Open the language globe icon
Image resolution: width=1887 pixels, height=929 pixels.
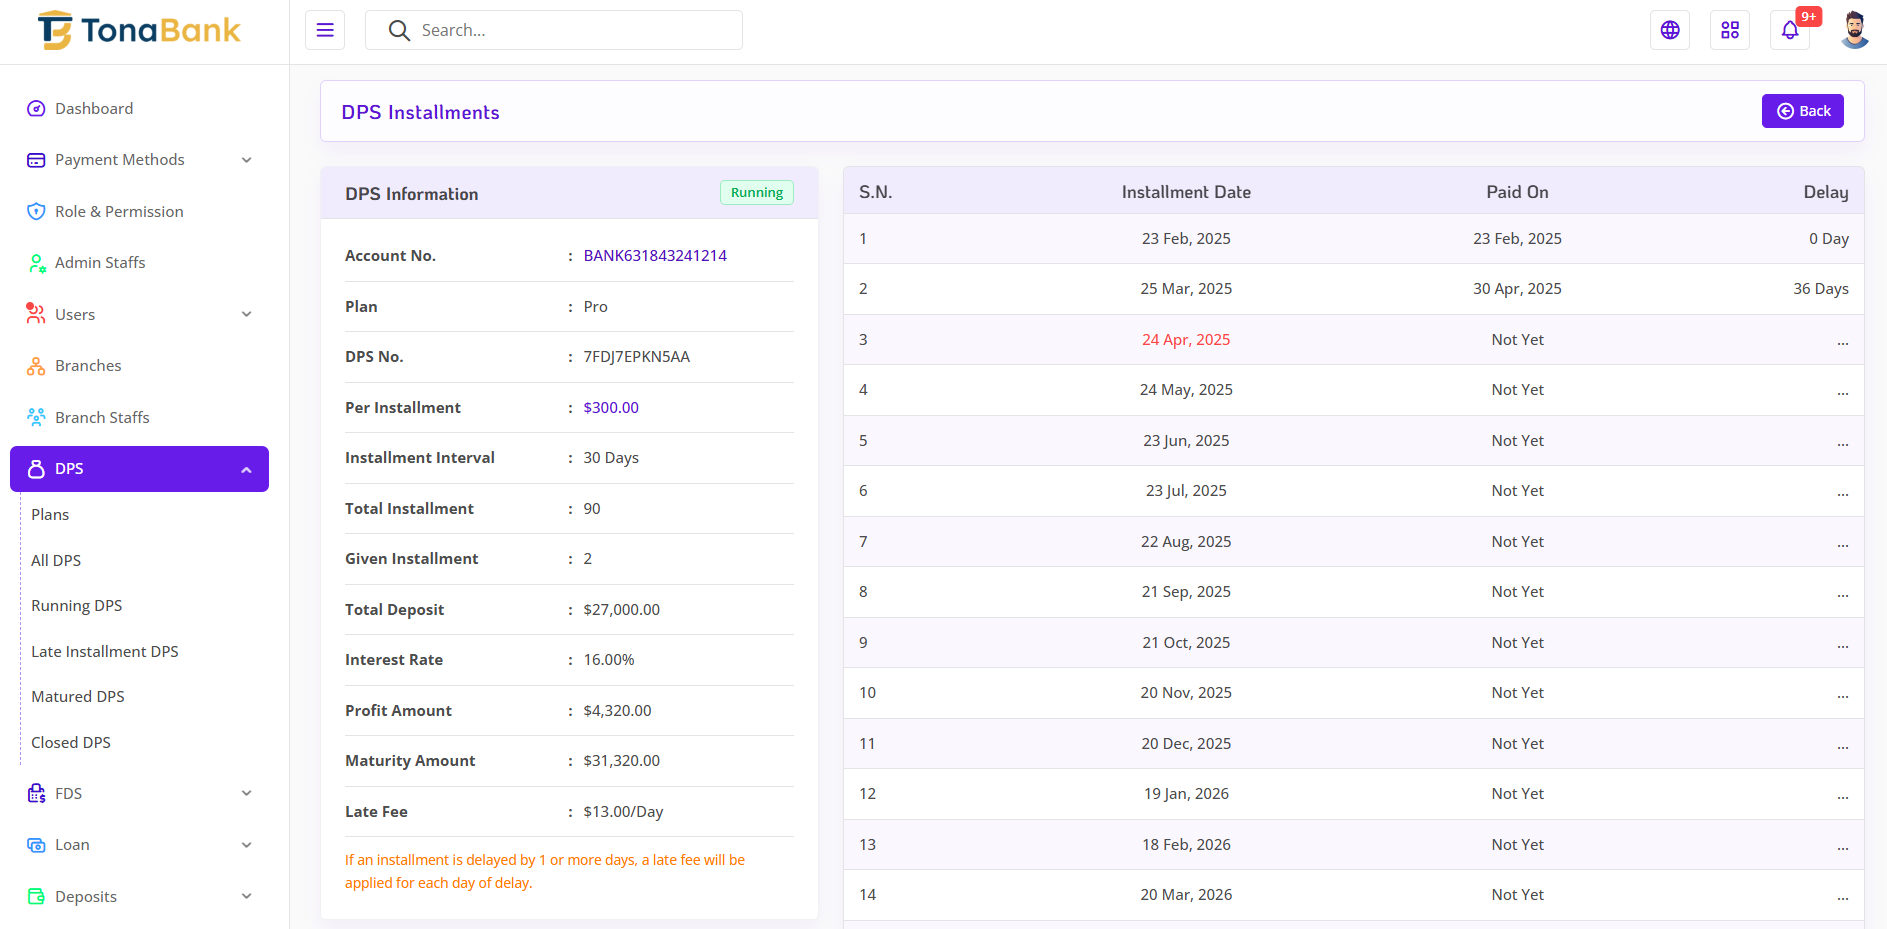[1669, 30]
